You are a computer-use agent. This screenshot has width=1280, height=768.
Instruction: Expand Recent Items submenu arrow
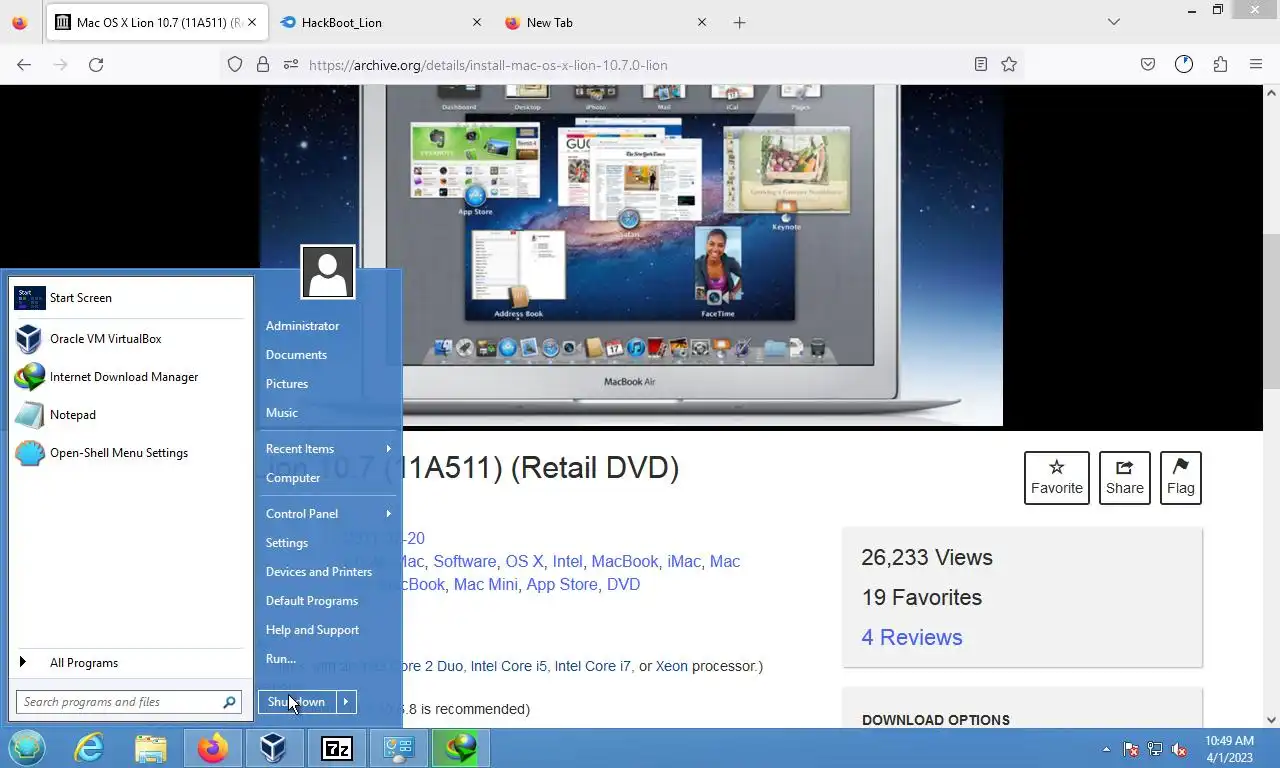pos(388,449)
